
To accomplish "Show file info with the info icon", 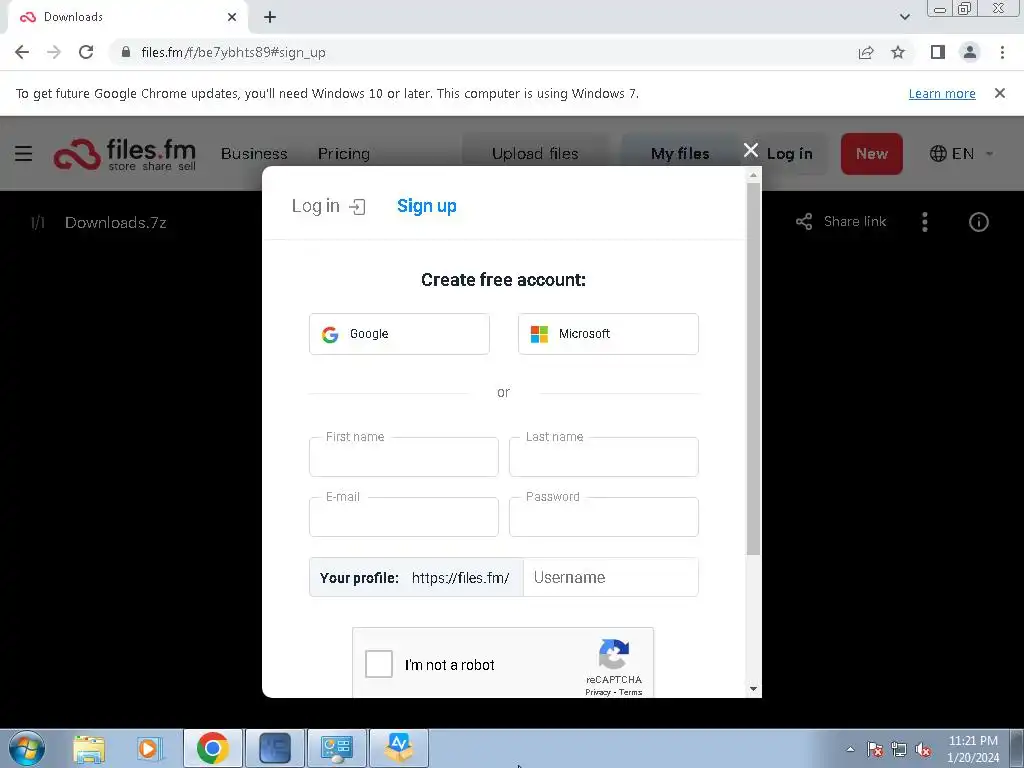I will [978, 222].
